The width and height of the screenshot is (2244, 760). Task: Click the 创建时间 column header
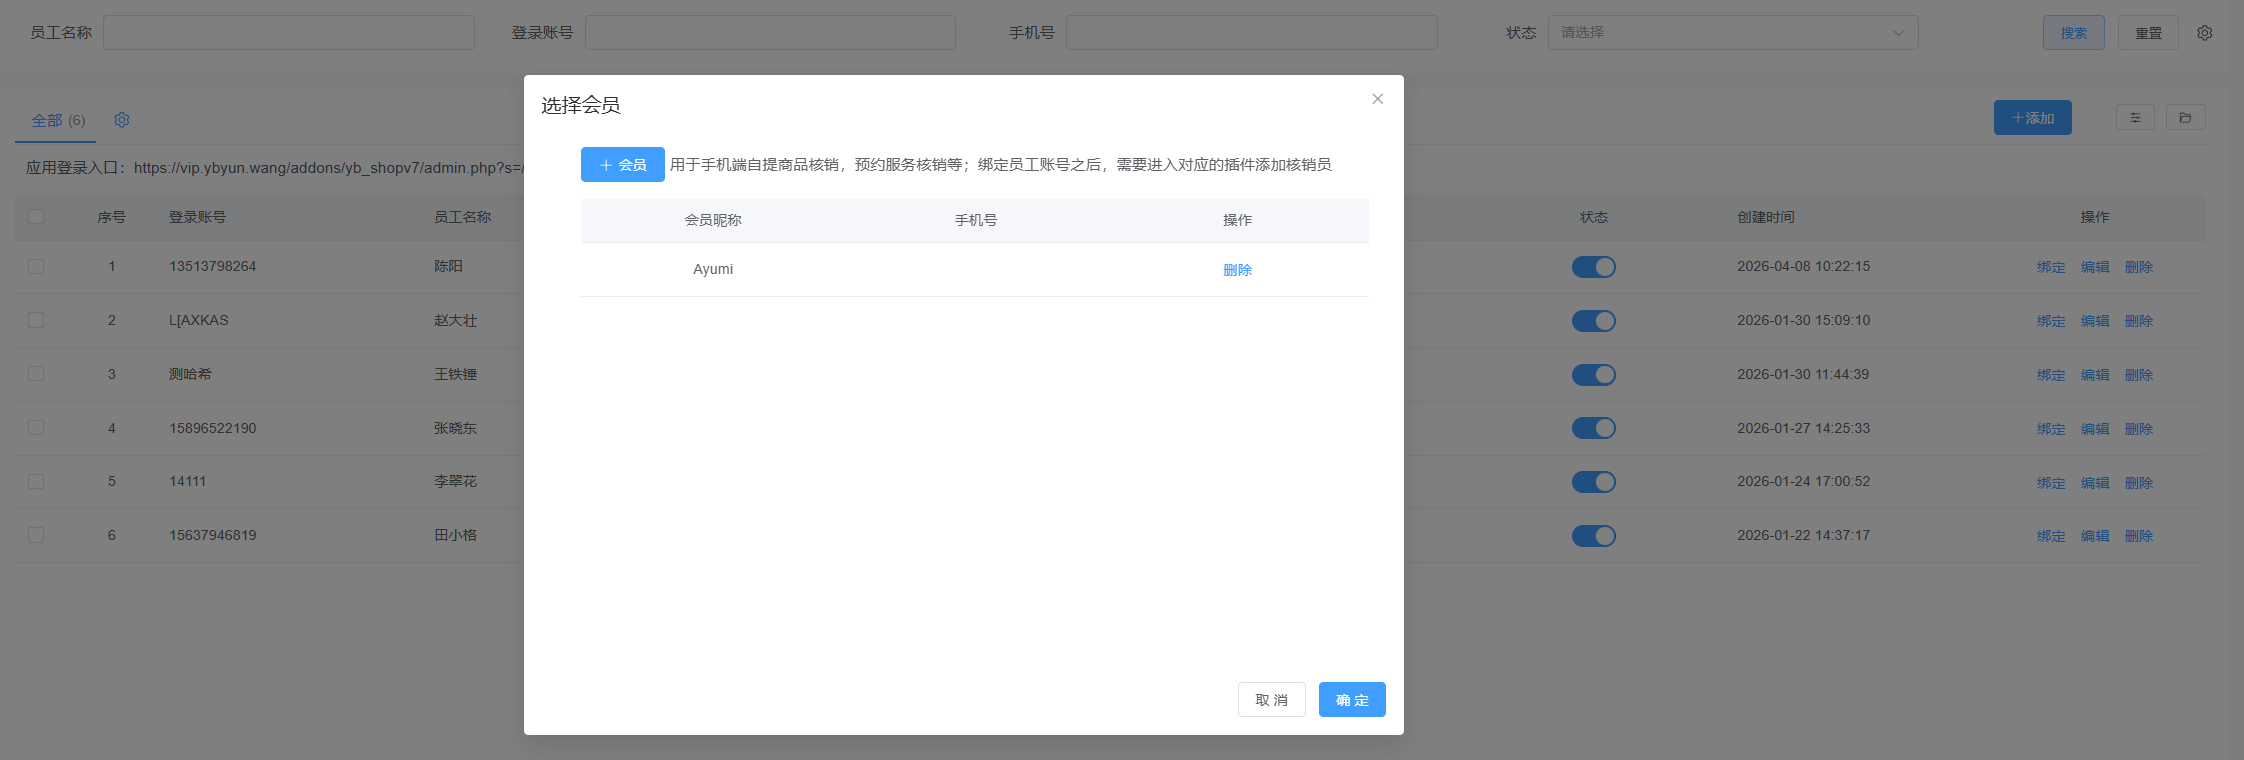[1765, 217]
